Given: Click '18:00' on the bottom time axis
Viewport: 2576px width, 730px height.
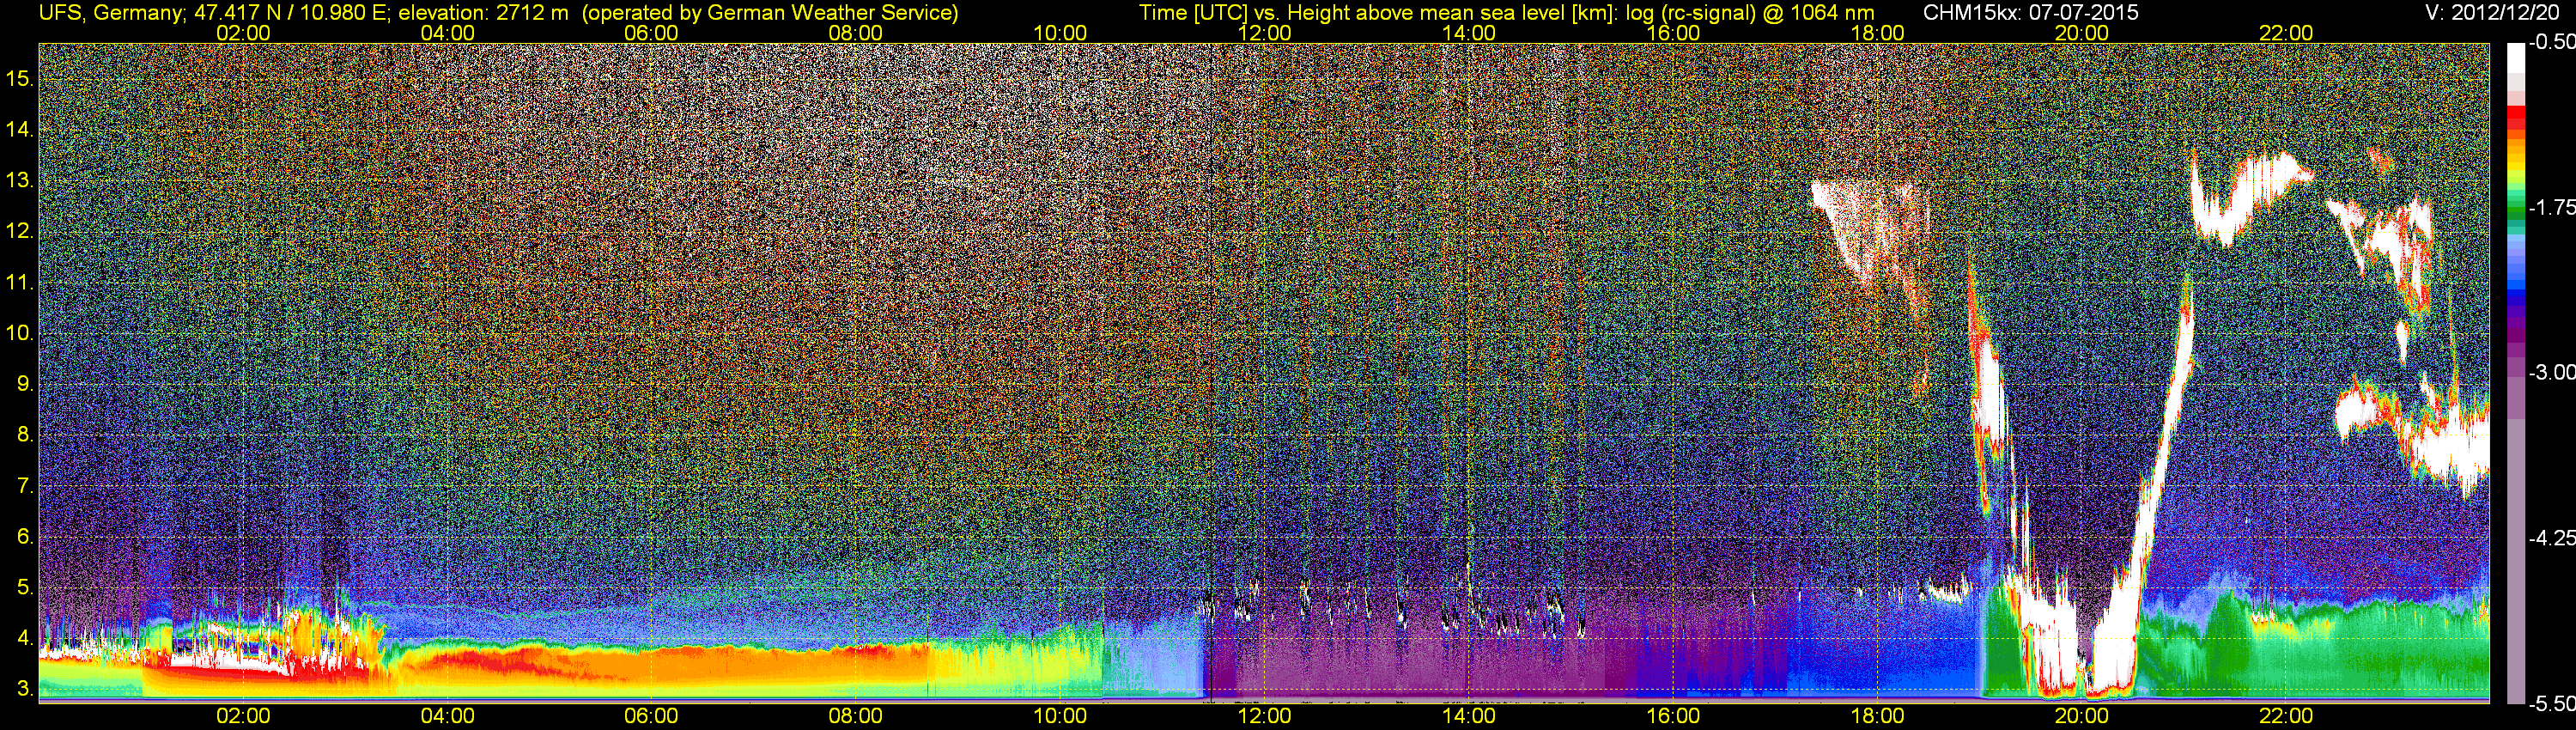Looking at the screenshot, I should (x=1878, y=716).
